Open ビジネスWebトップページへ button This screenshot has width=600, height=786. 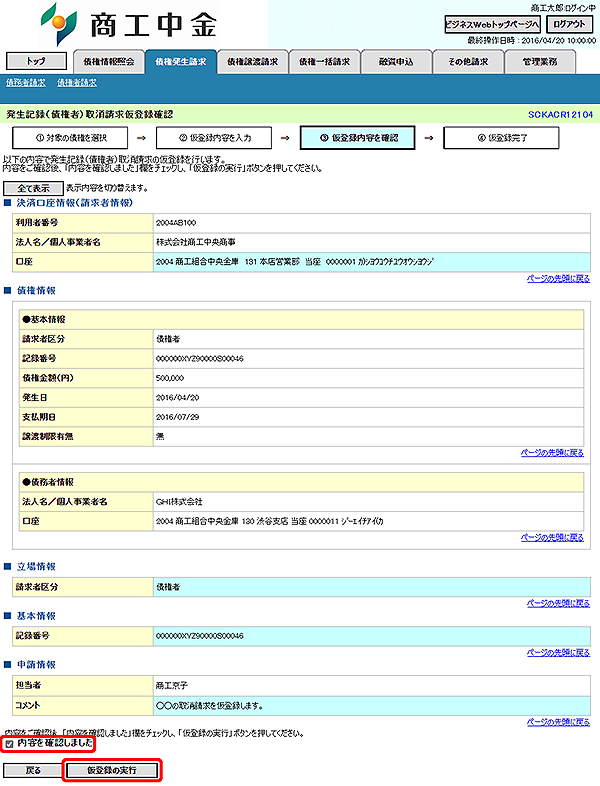pyautogui.click(x=492, y=24)
